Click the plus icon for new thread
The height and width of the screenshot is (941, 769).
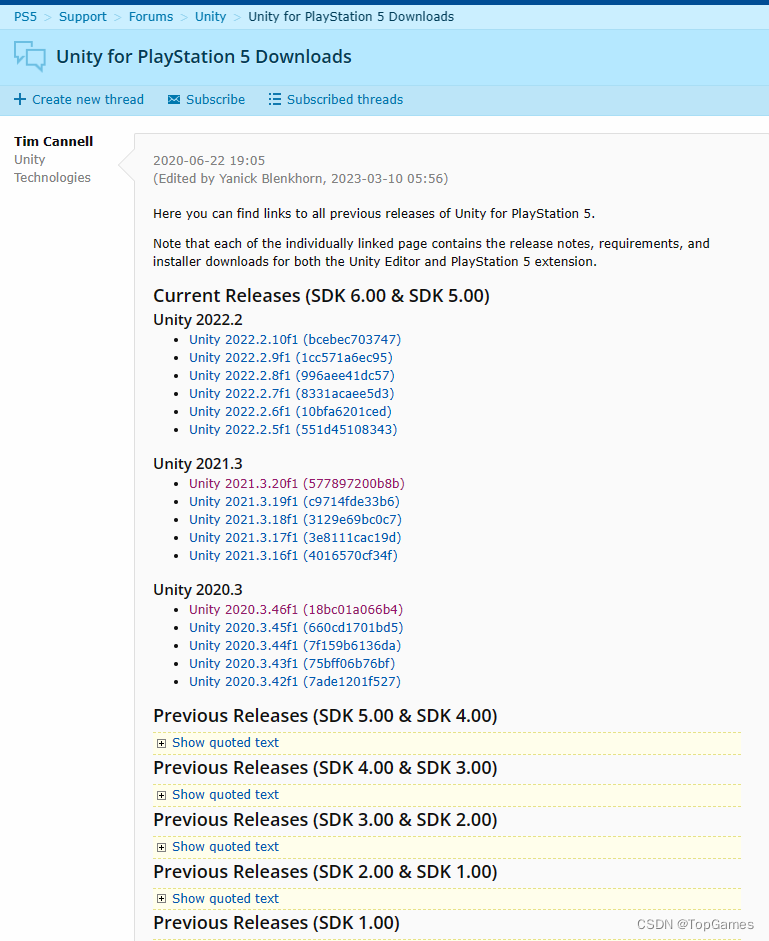(20, 99)
